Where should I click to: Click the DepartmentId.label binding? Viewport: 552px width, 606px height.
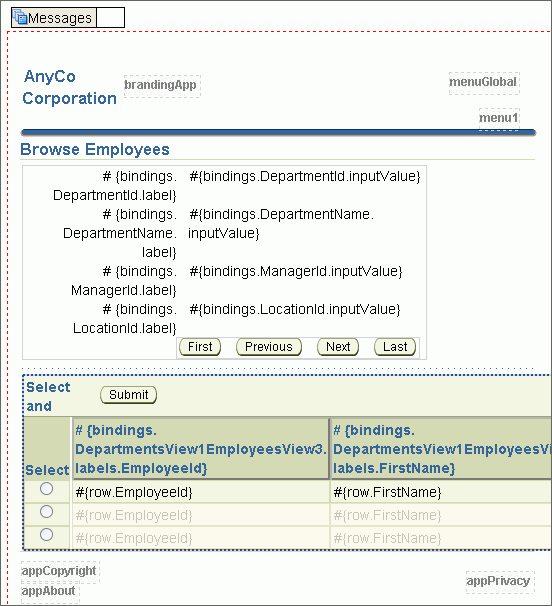[x=115, y=186]
